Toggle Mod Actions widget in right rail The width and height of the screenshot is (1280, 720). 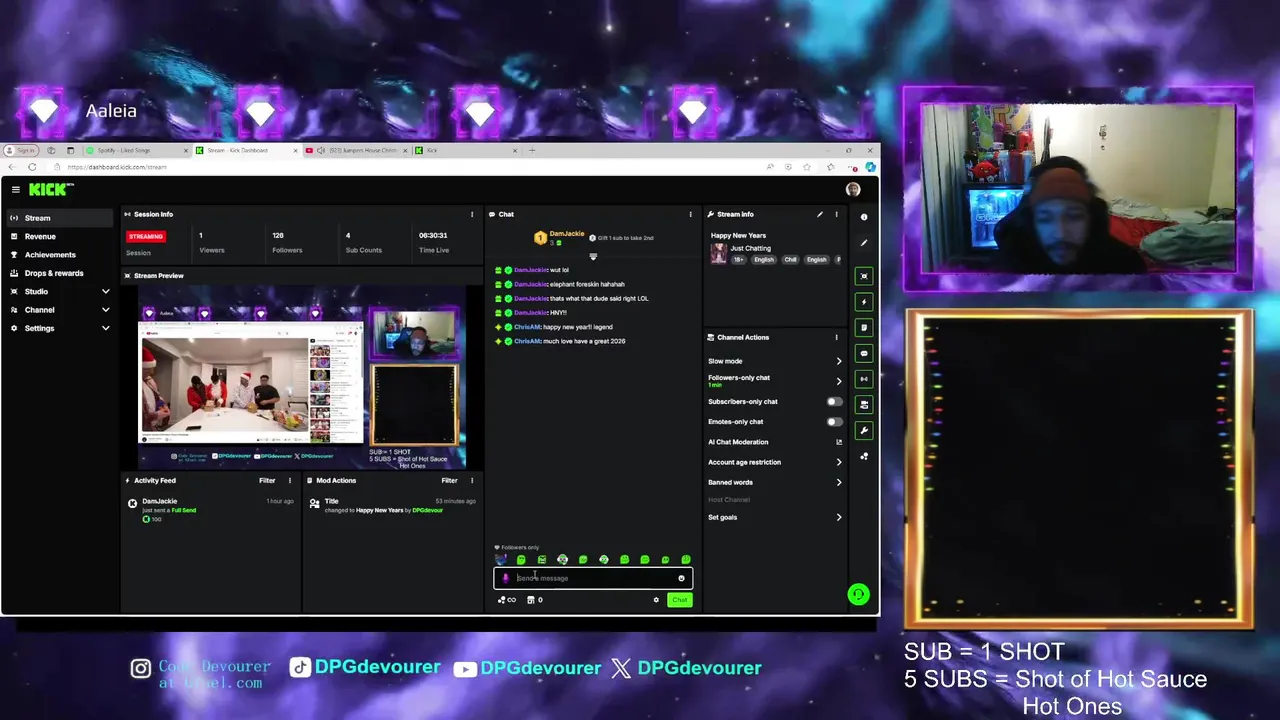pos(865,405)
